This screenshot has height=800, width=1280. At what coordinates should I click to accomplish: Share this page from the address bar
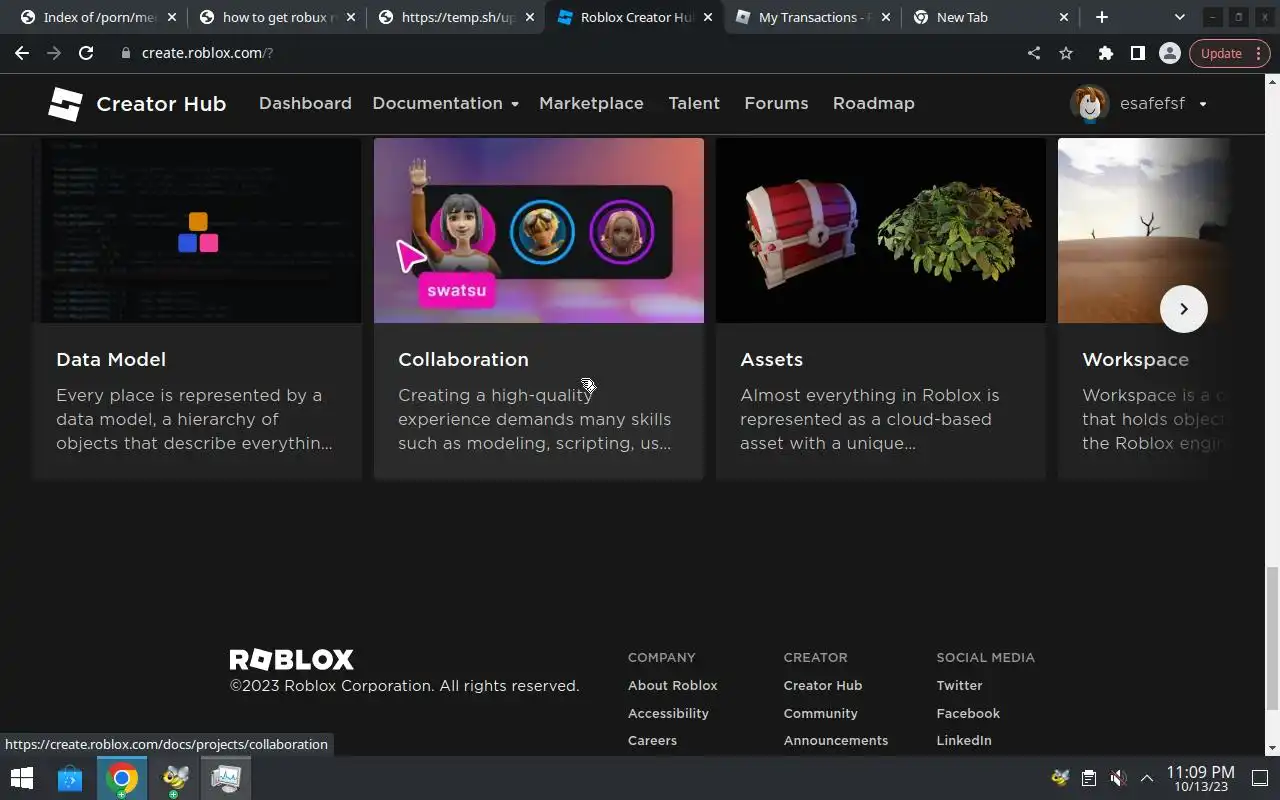(1034, 53)
